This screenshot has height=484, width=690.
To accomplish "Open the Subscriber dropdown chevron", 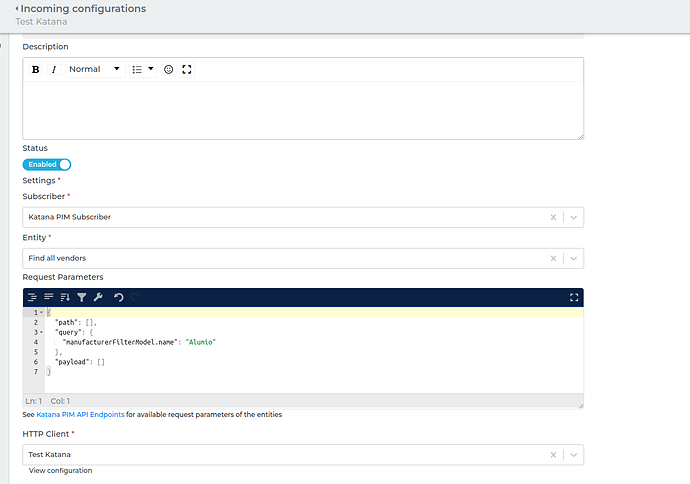I will coord(573,217).
